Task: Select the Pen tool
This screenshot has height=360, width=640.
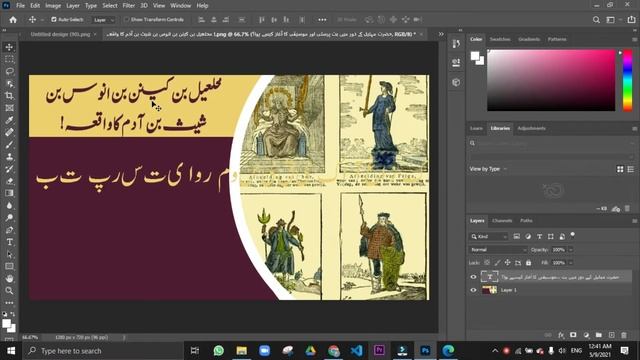Action: [9, 230]
